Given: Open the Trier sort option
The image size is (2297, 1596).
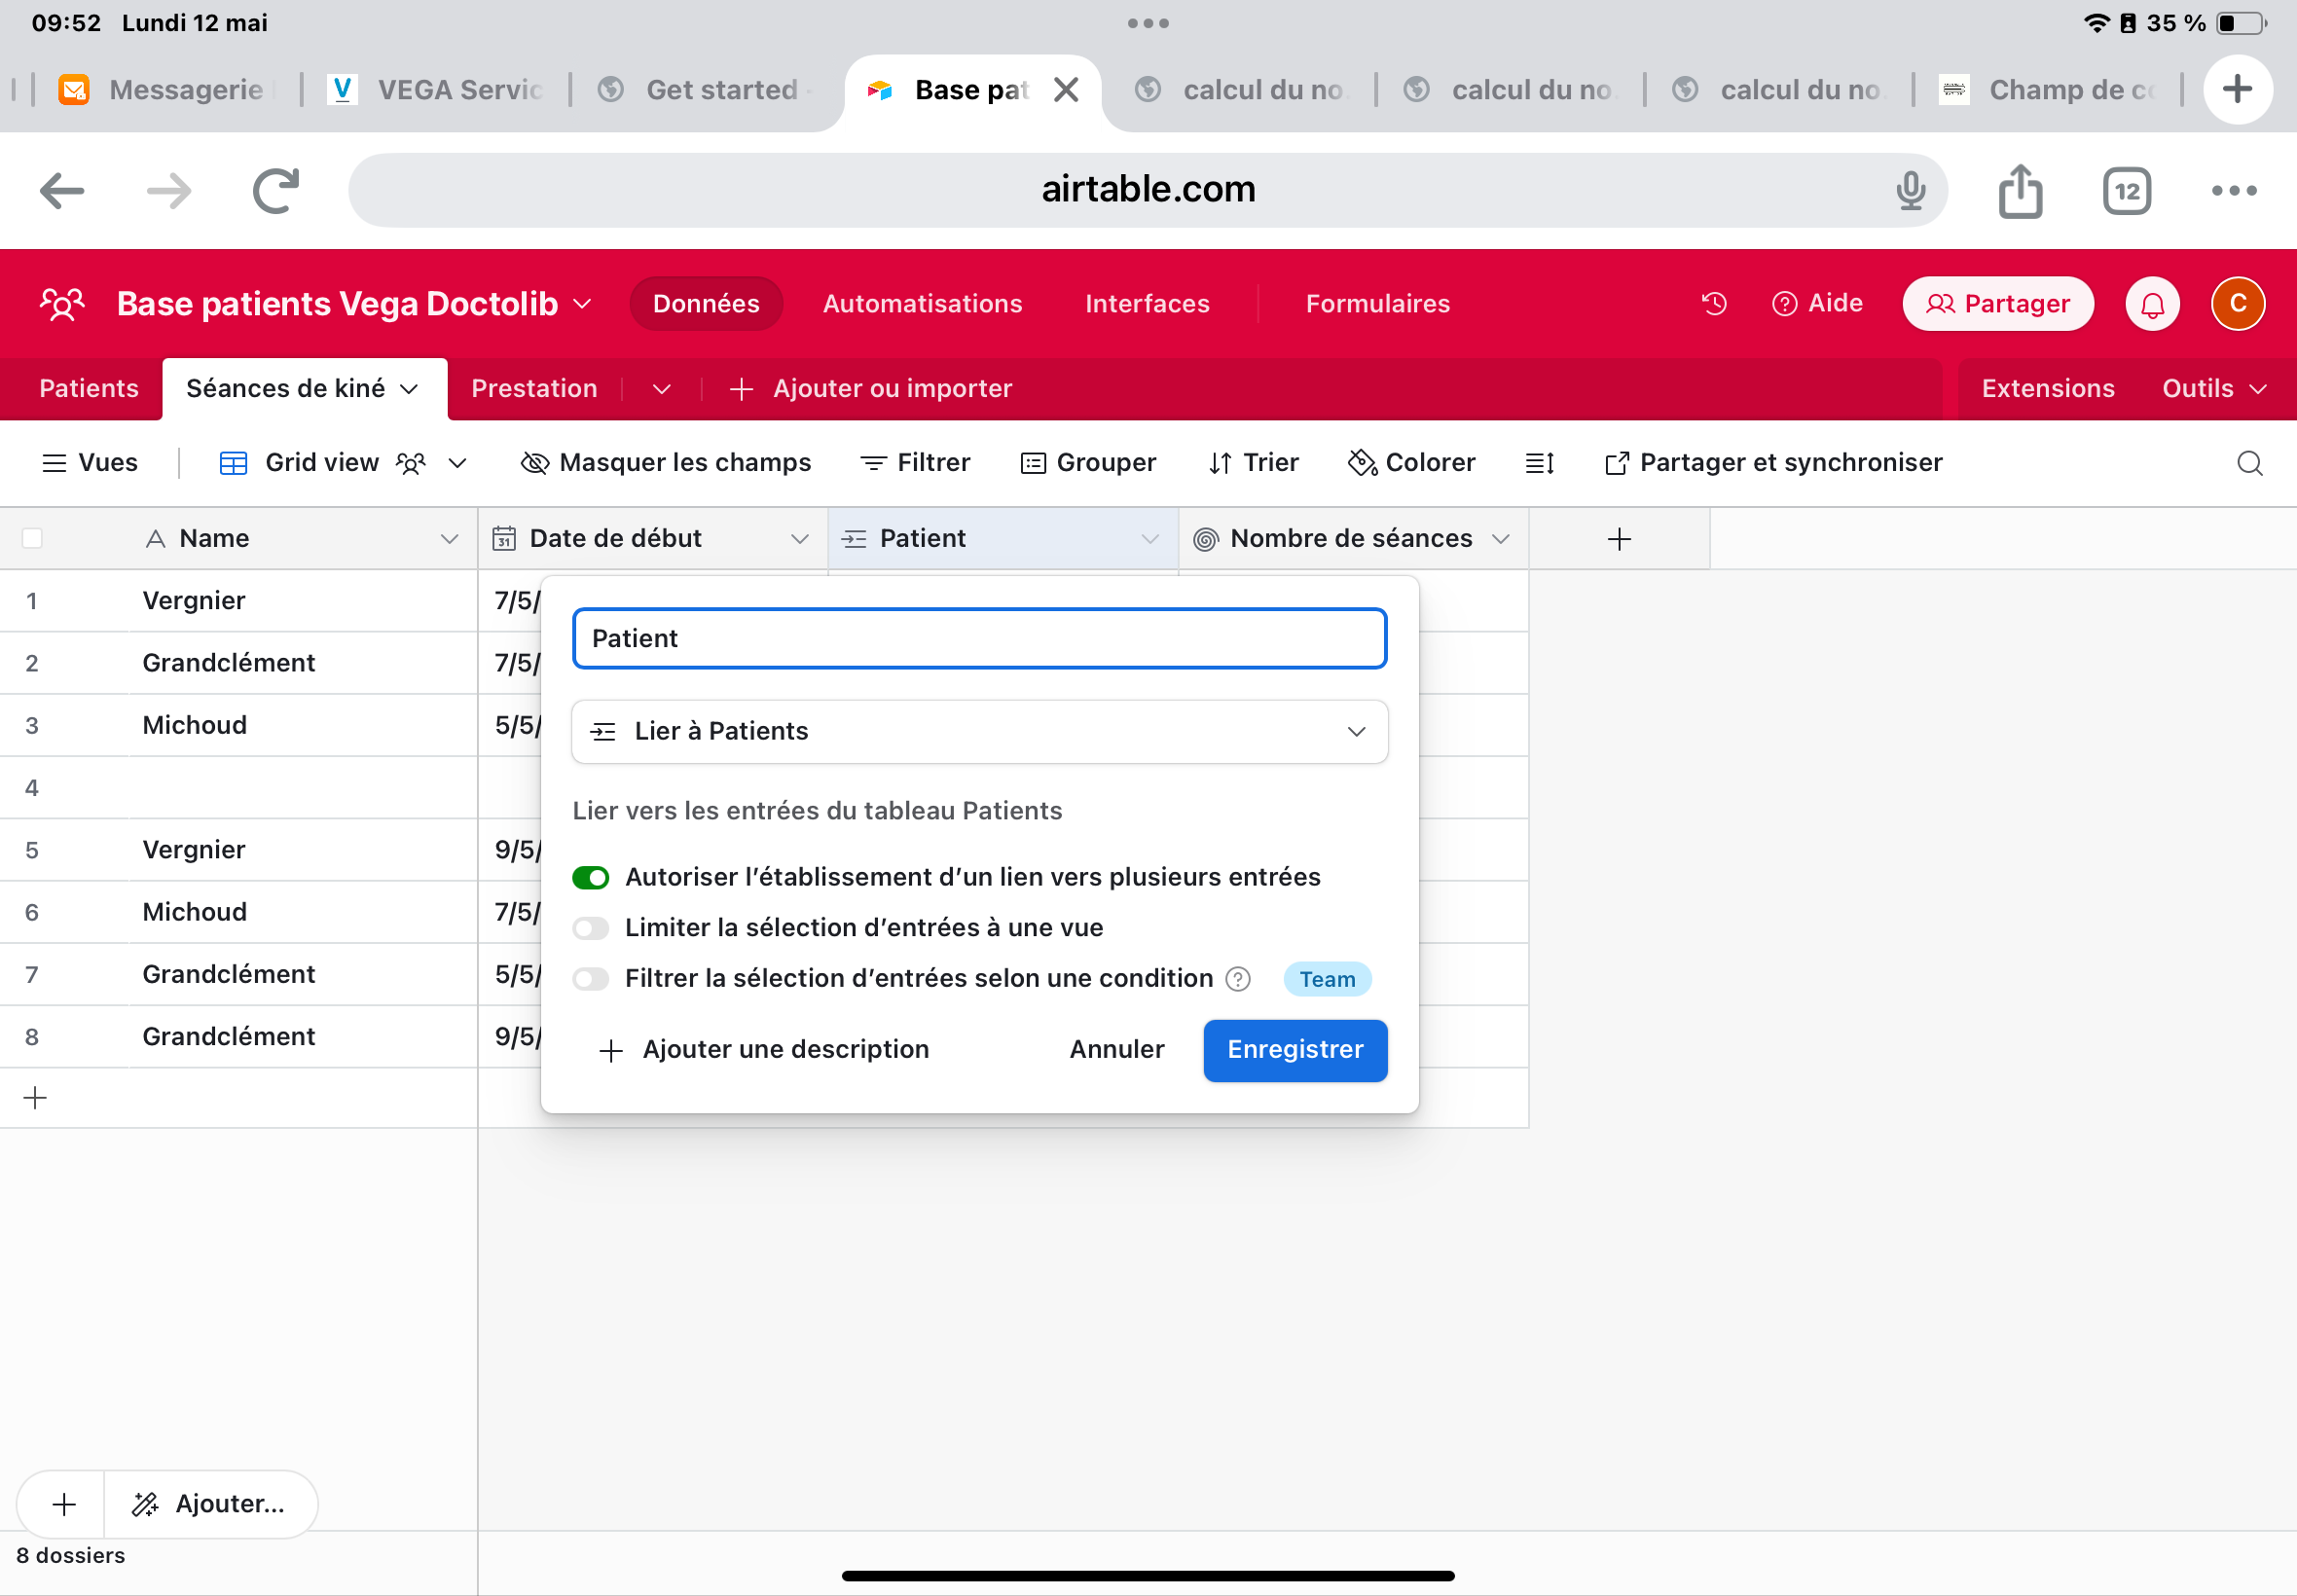Looking at the screenshot, I should click(1253, 462).
